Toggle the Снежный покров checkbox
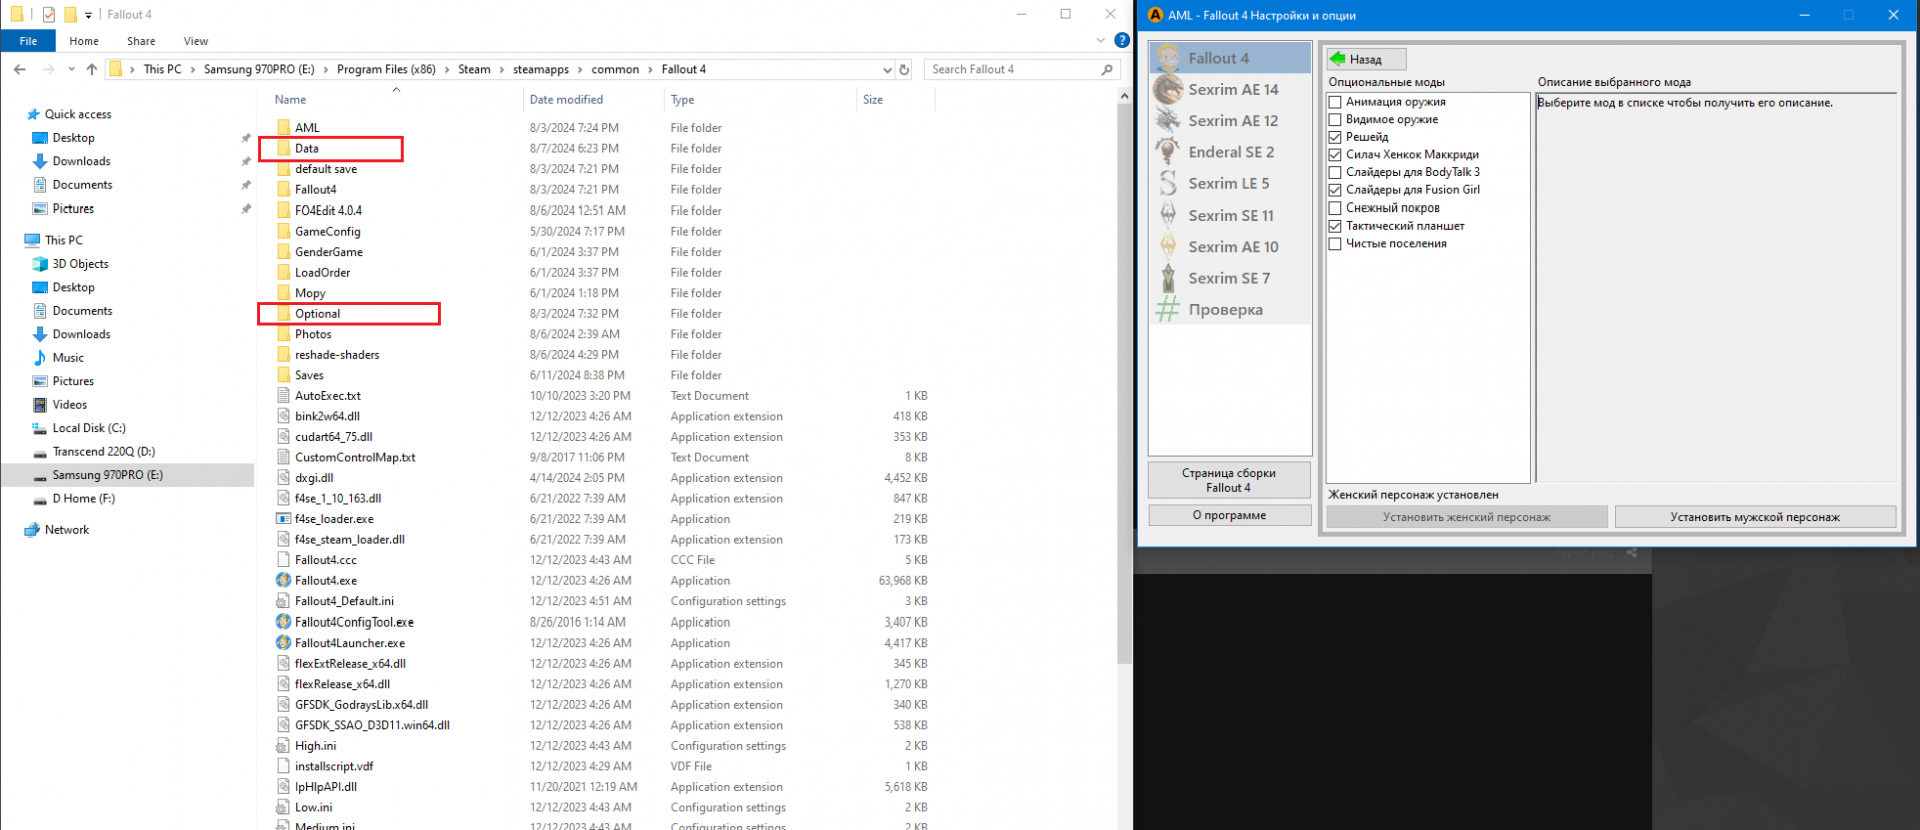Viewport: 1920px width, 830px height. click(x=1335, y=208)
